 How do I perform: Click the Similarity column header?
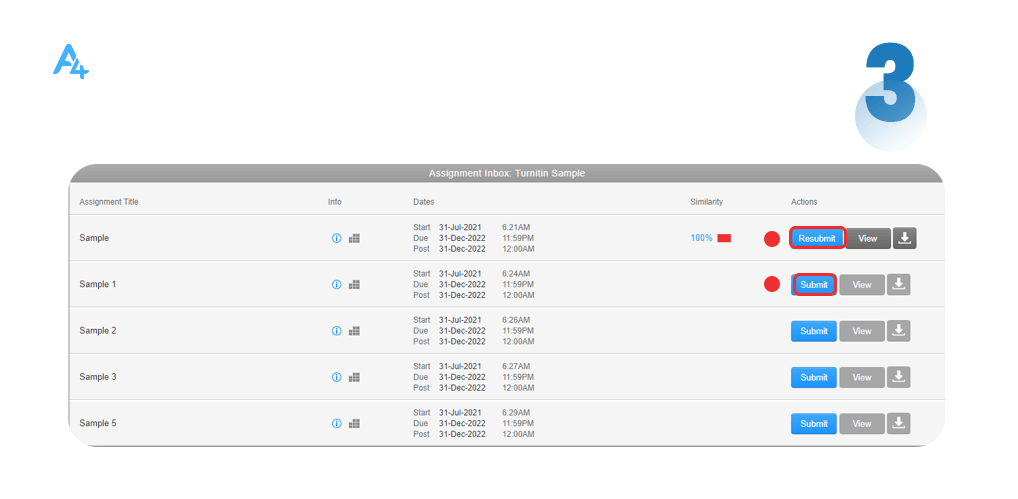click(706, 202)
